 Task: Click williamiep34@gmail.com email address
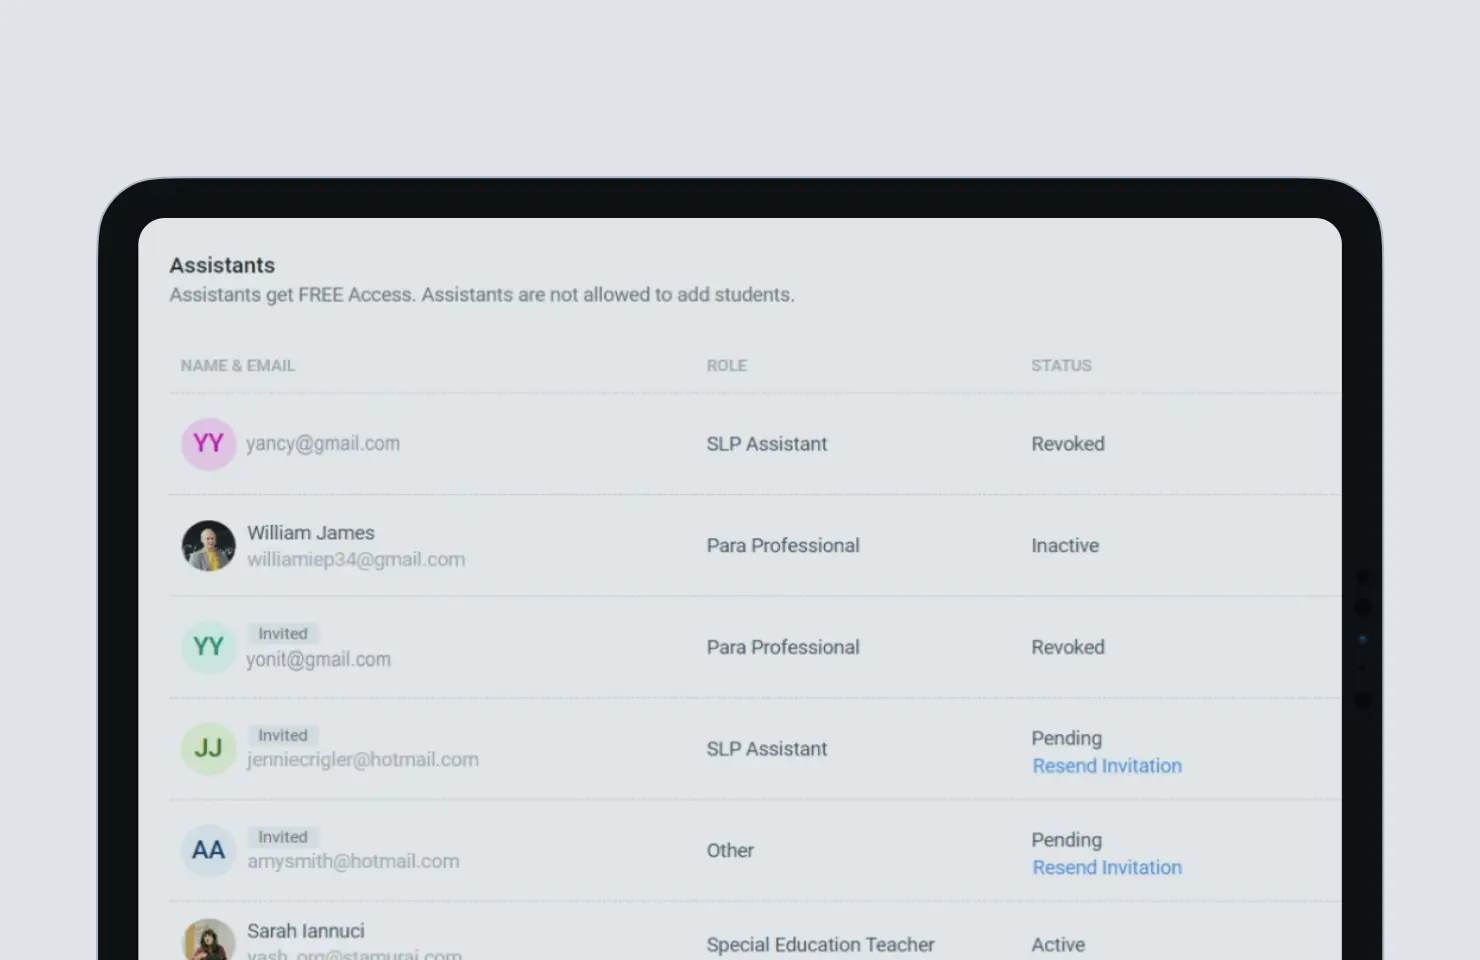[356, 560]
